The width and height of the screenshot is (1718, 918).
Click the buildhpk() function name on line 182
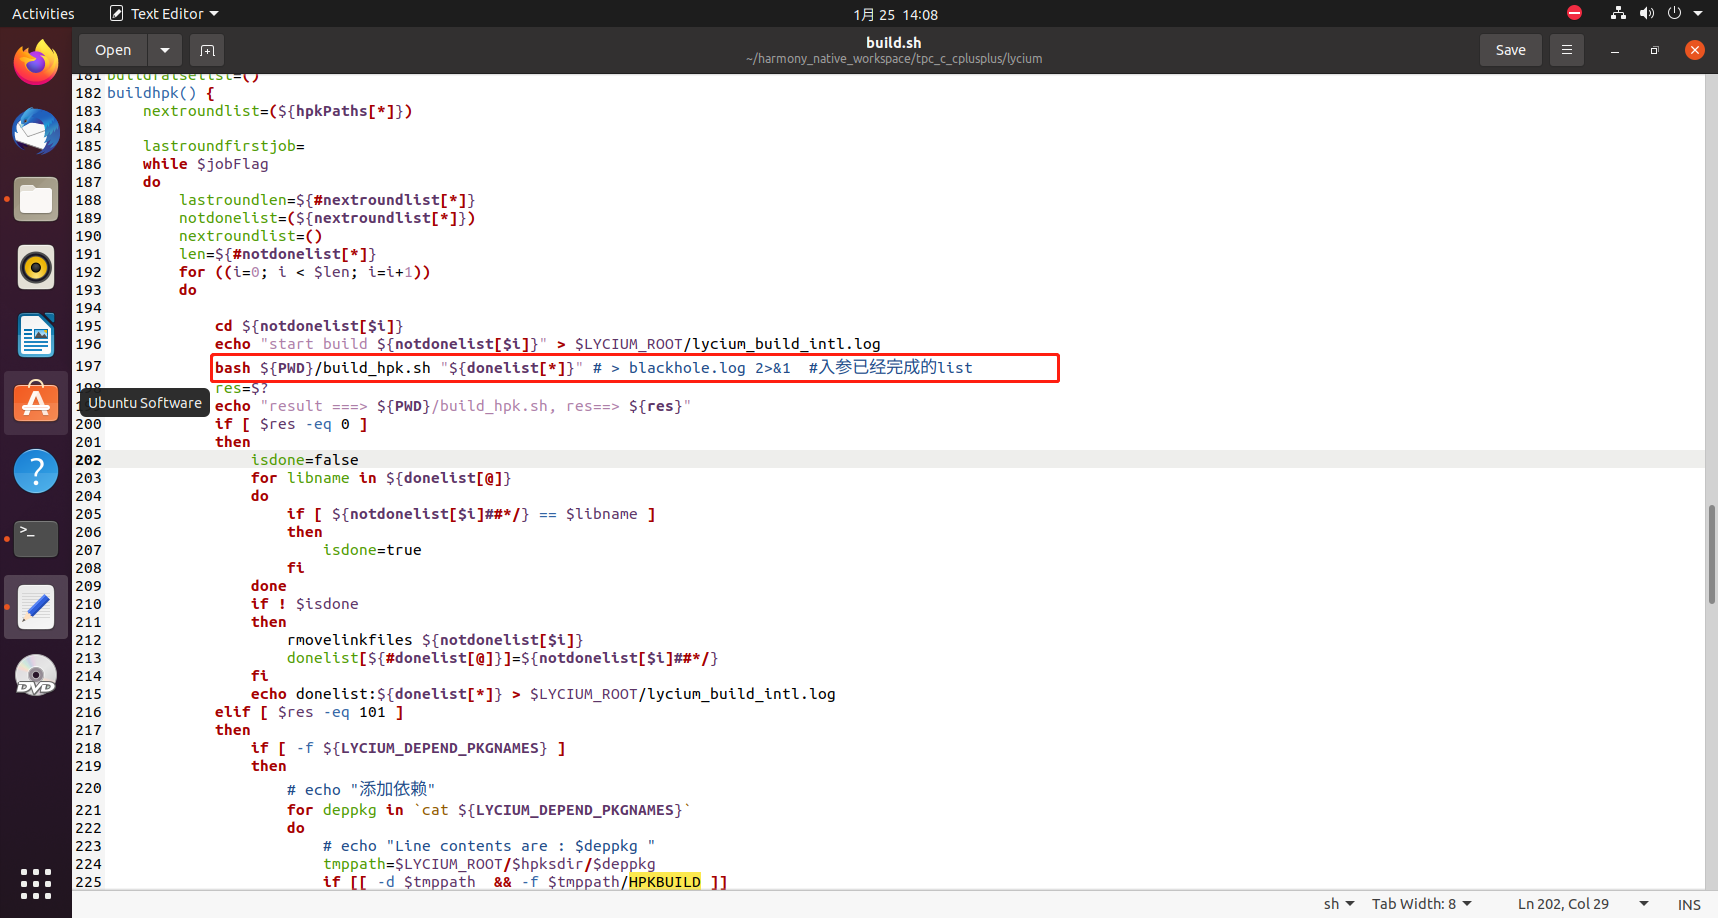point(151,93)
